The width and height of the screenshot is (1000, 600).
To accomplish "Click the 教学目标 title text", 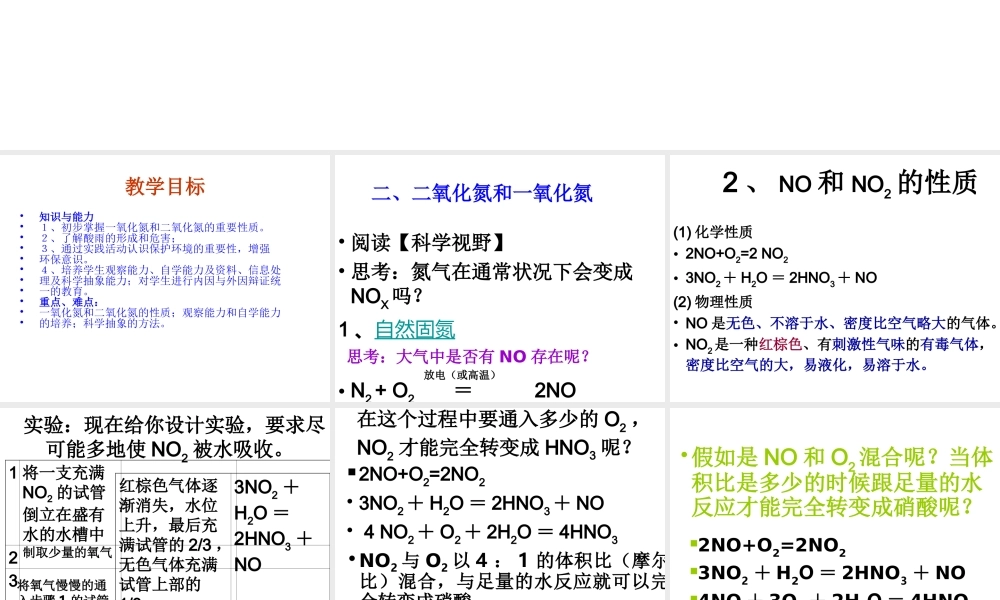I will click(x=165, y=186).
